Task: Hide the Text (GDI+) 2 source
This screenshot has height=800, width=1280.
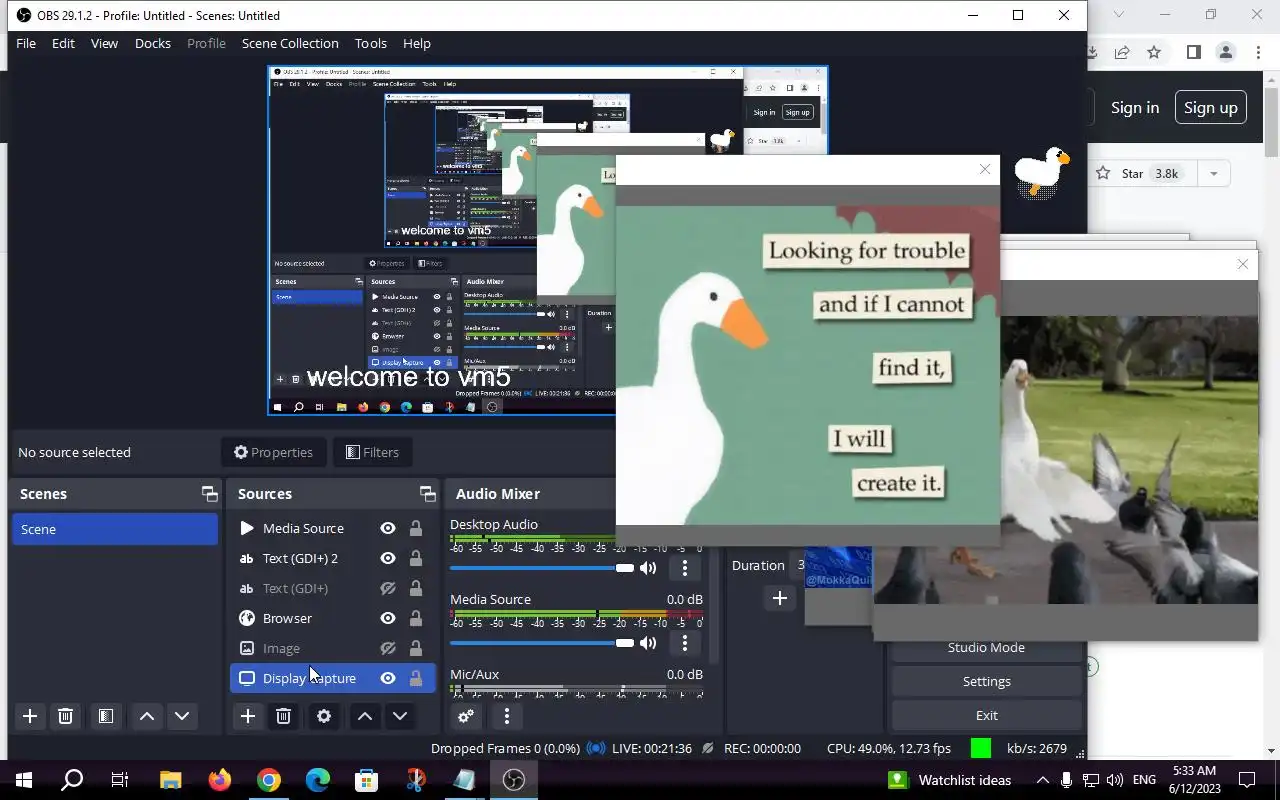Action: click(x=388, y=558)
